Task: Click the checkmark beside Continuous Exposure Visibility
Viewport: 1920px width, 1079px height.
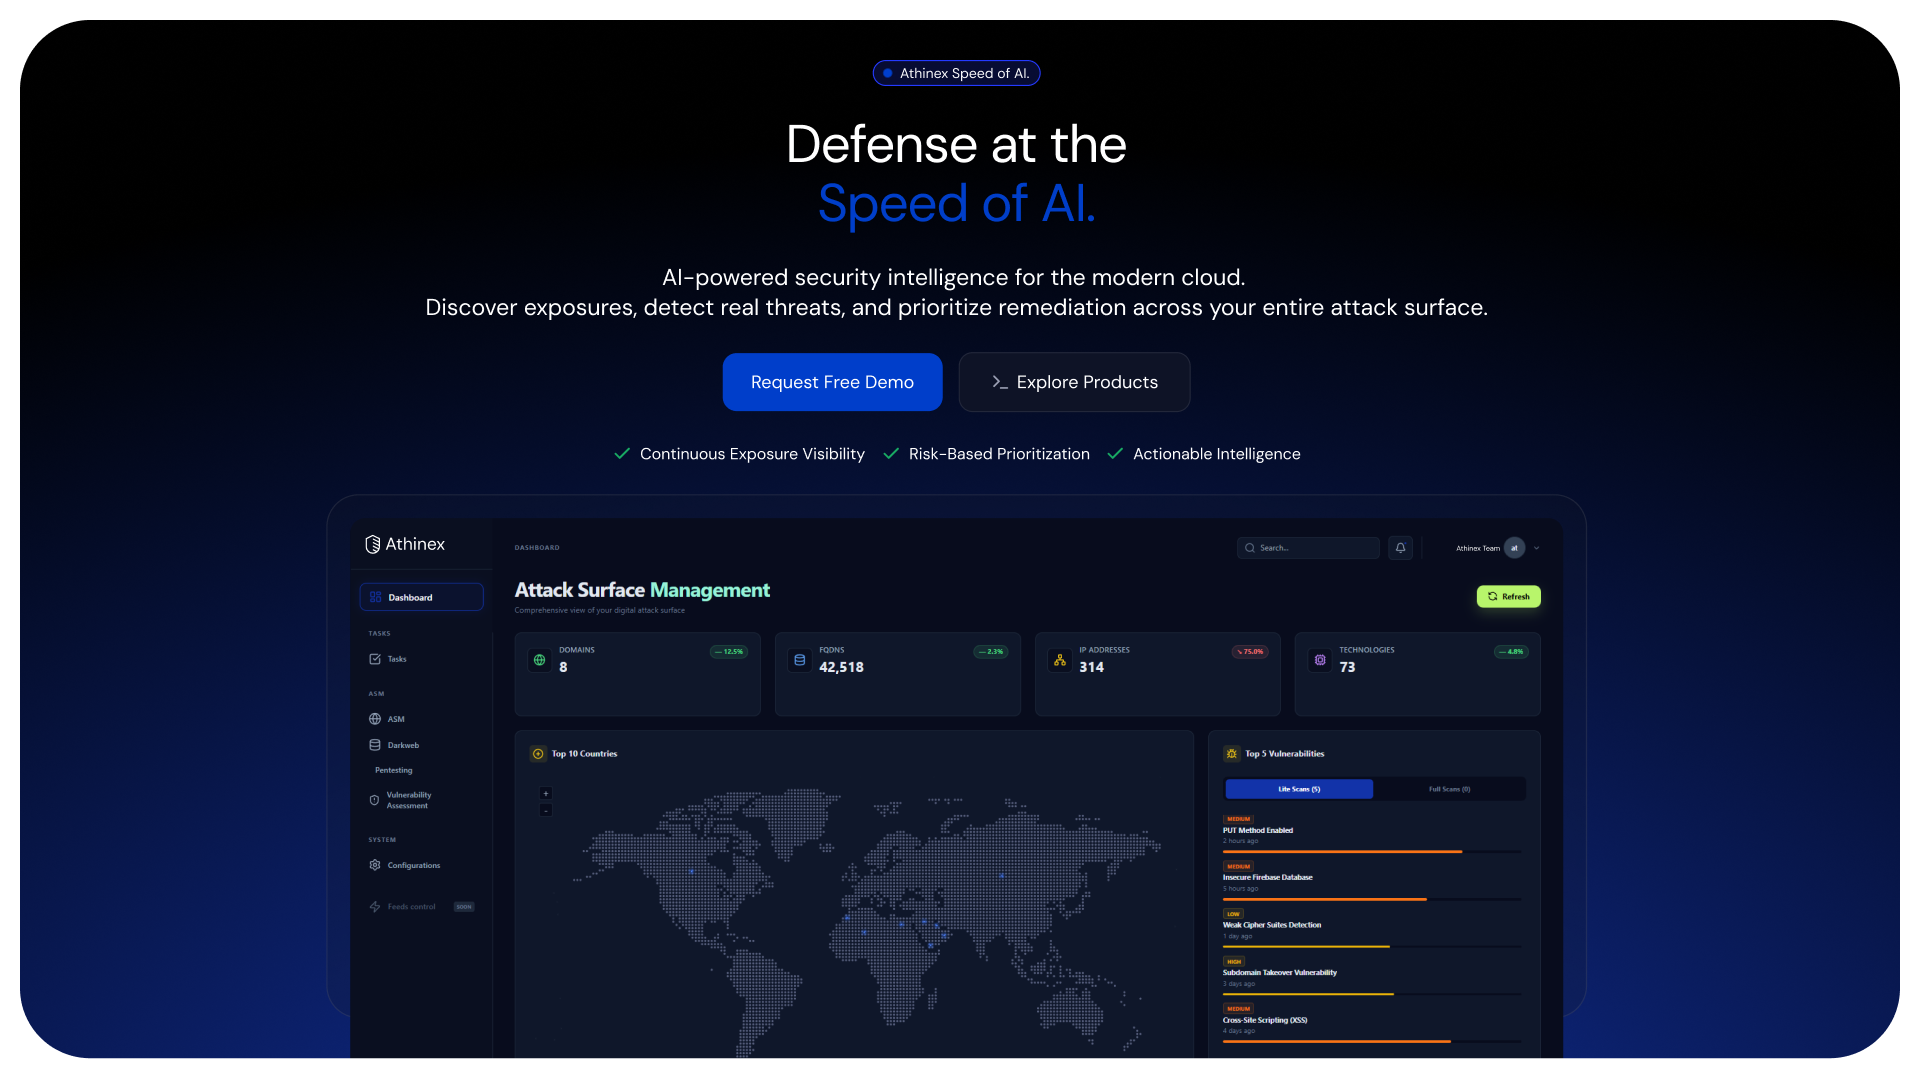Action: point(622,454)
